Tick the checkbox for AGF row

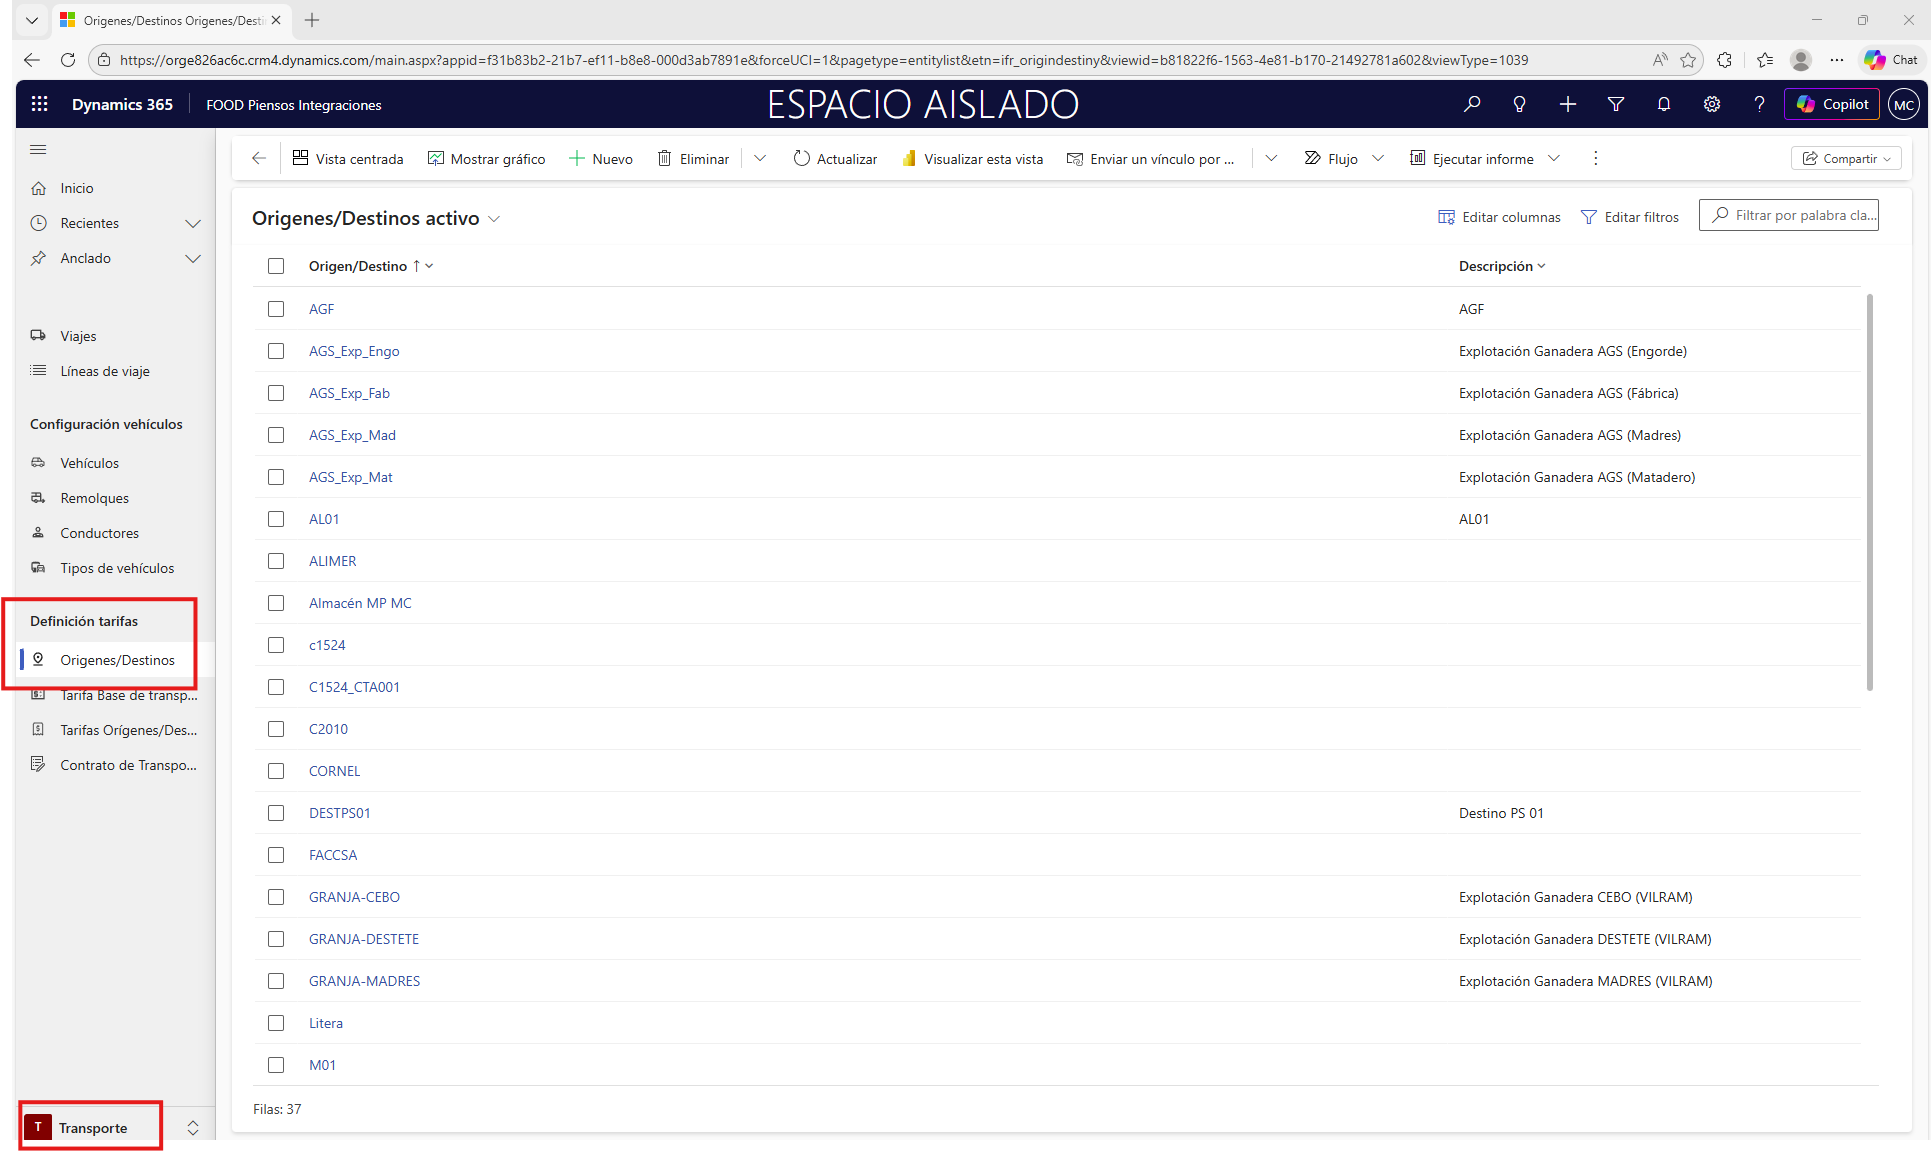click(276, 309)
